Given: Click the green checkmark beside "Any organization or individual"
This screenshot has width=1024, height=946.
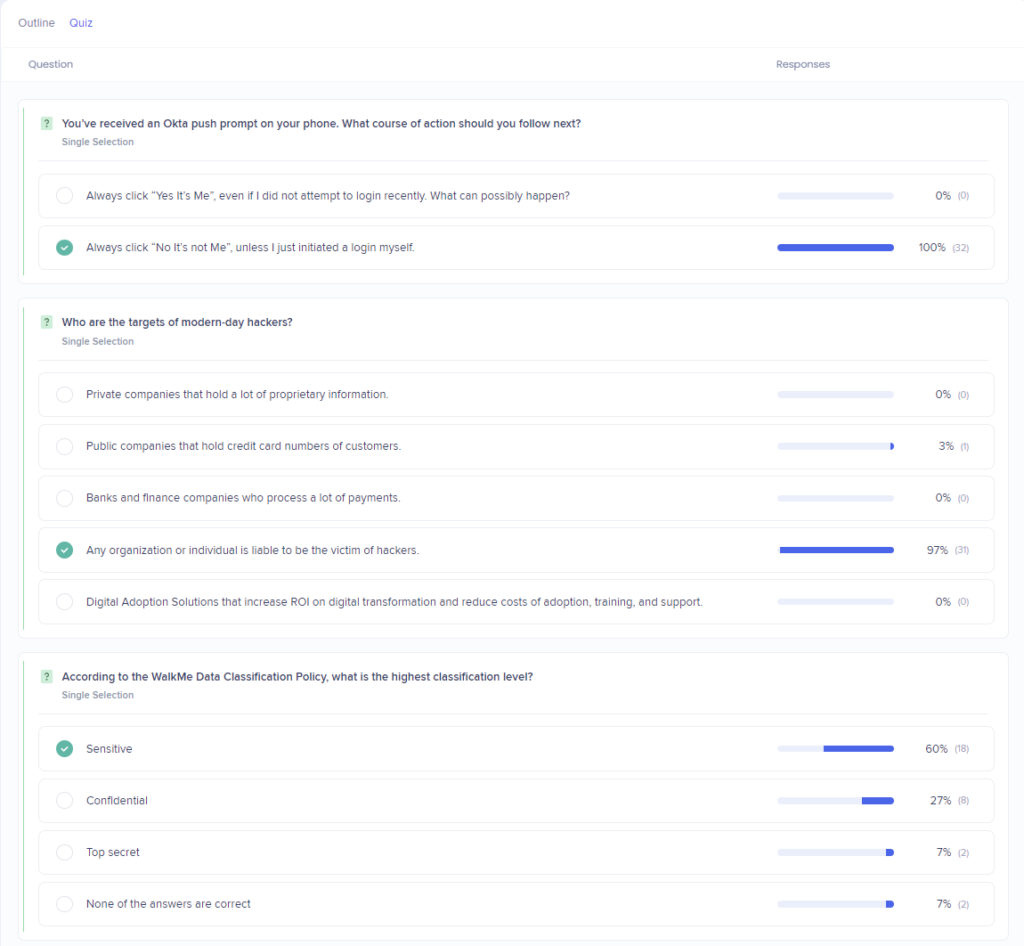Looking at the screenshot, I should coord(64,549).
